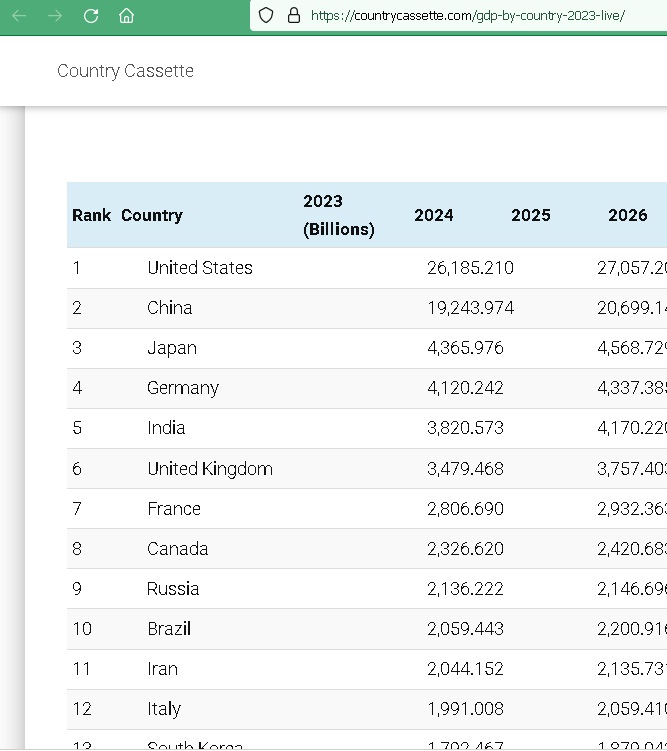The height and width of the screenshot is (751, 667).
Task: Click the 2023 (Billions) column header
Action: point(339,215)
